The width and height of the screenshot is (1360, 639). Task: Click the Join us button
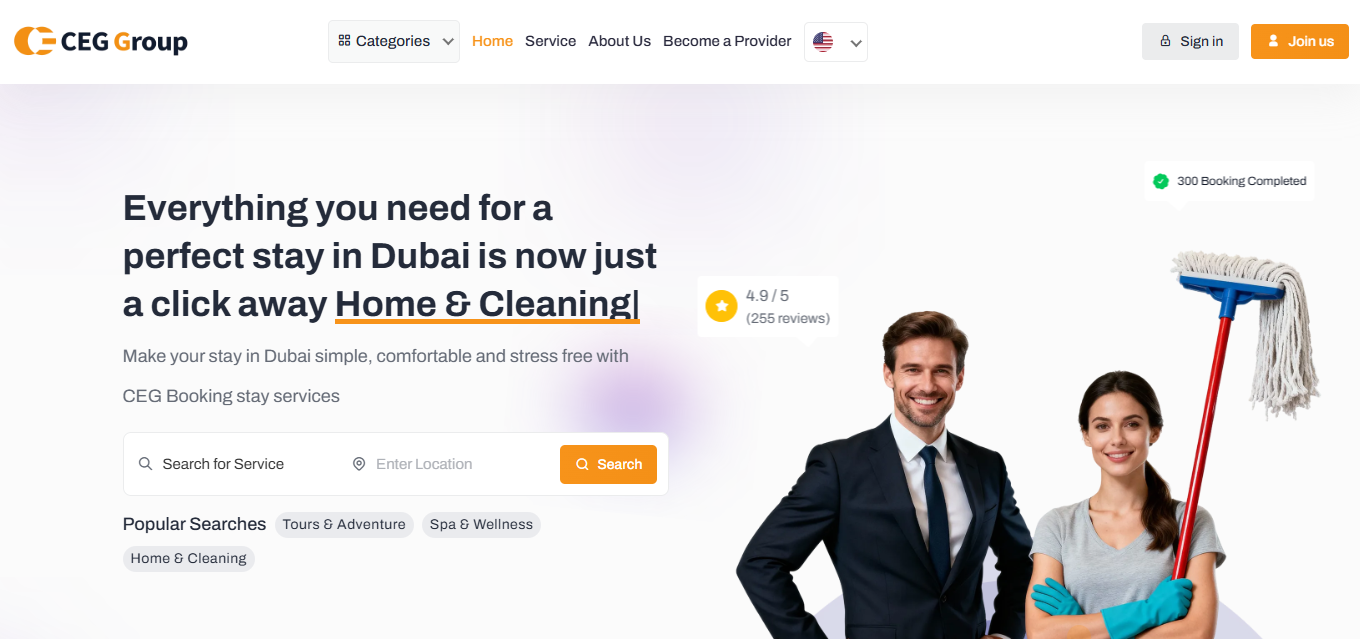(1300, 41)
